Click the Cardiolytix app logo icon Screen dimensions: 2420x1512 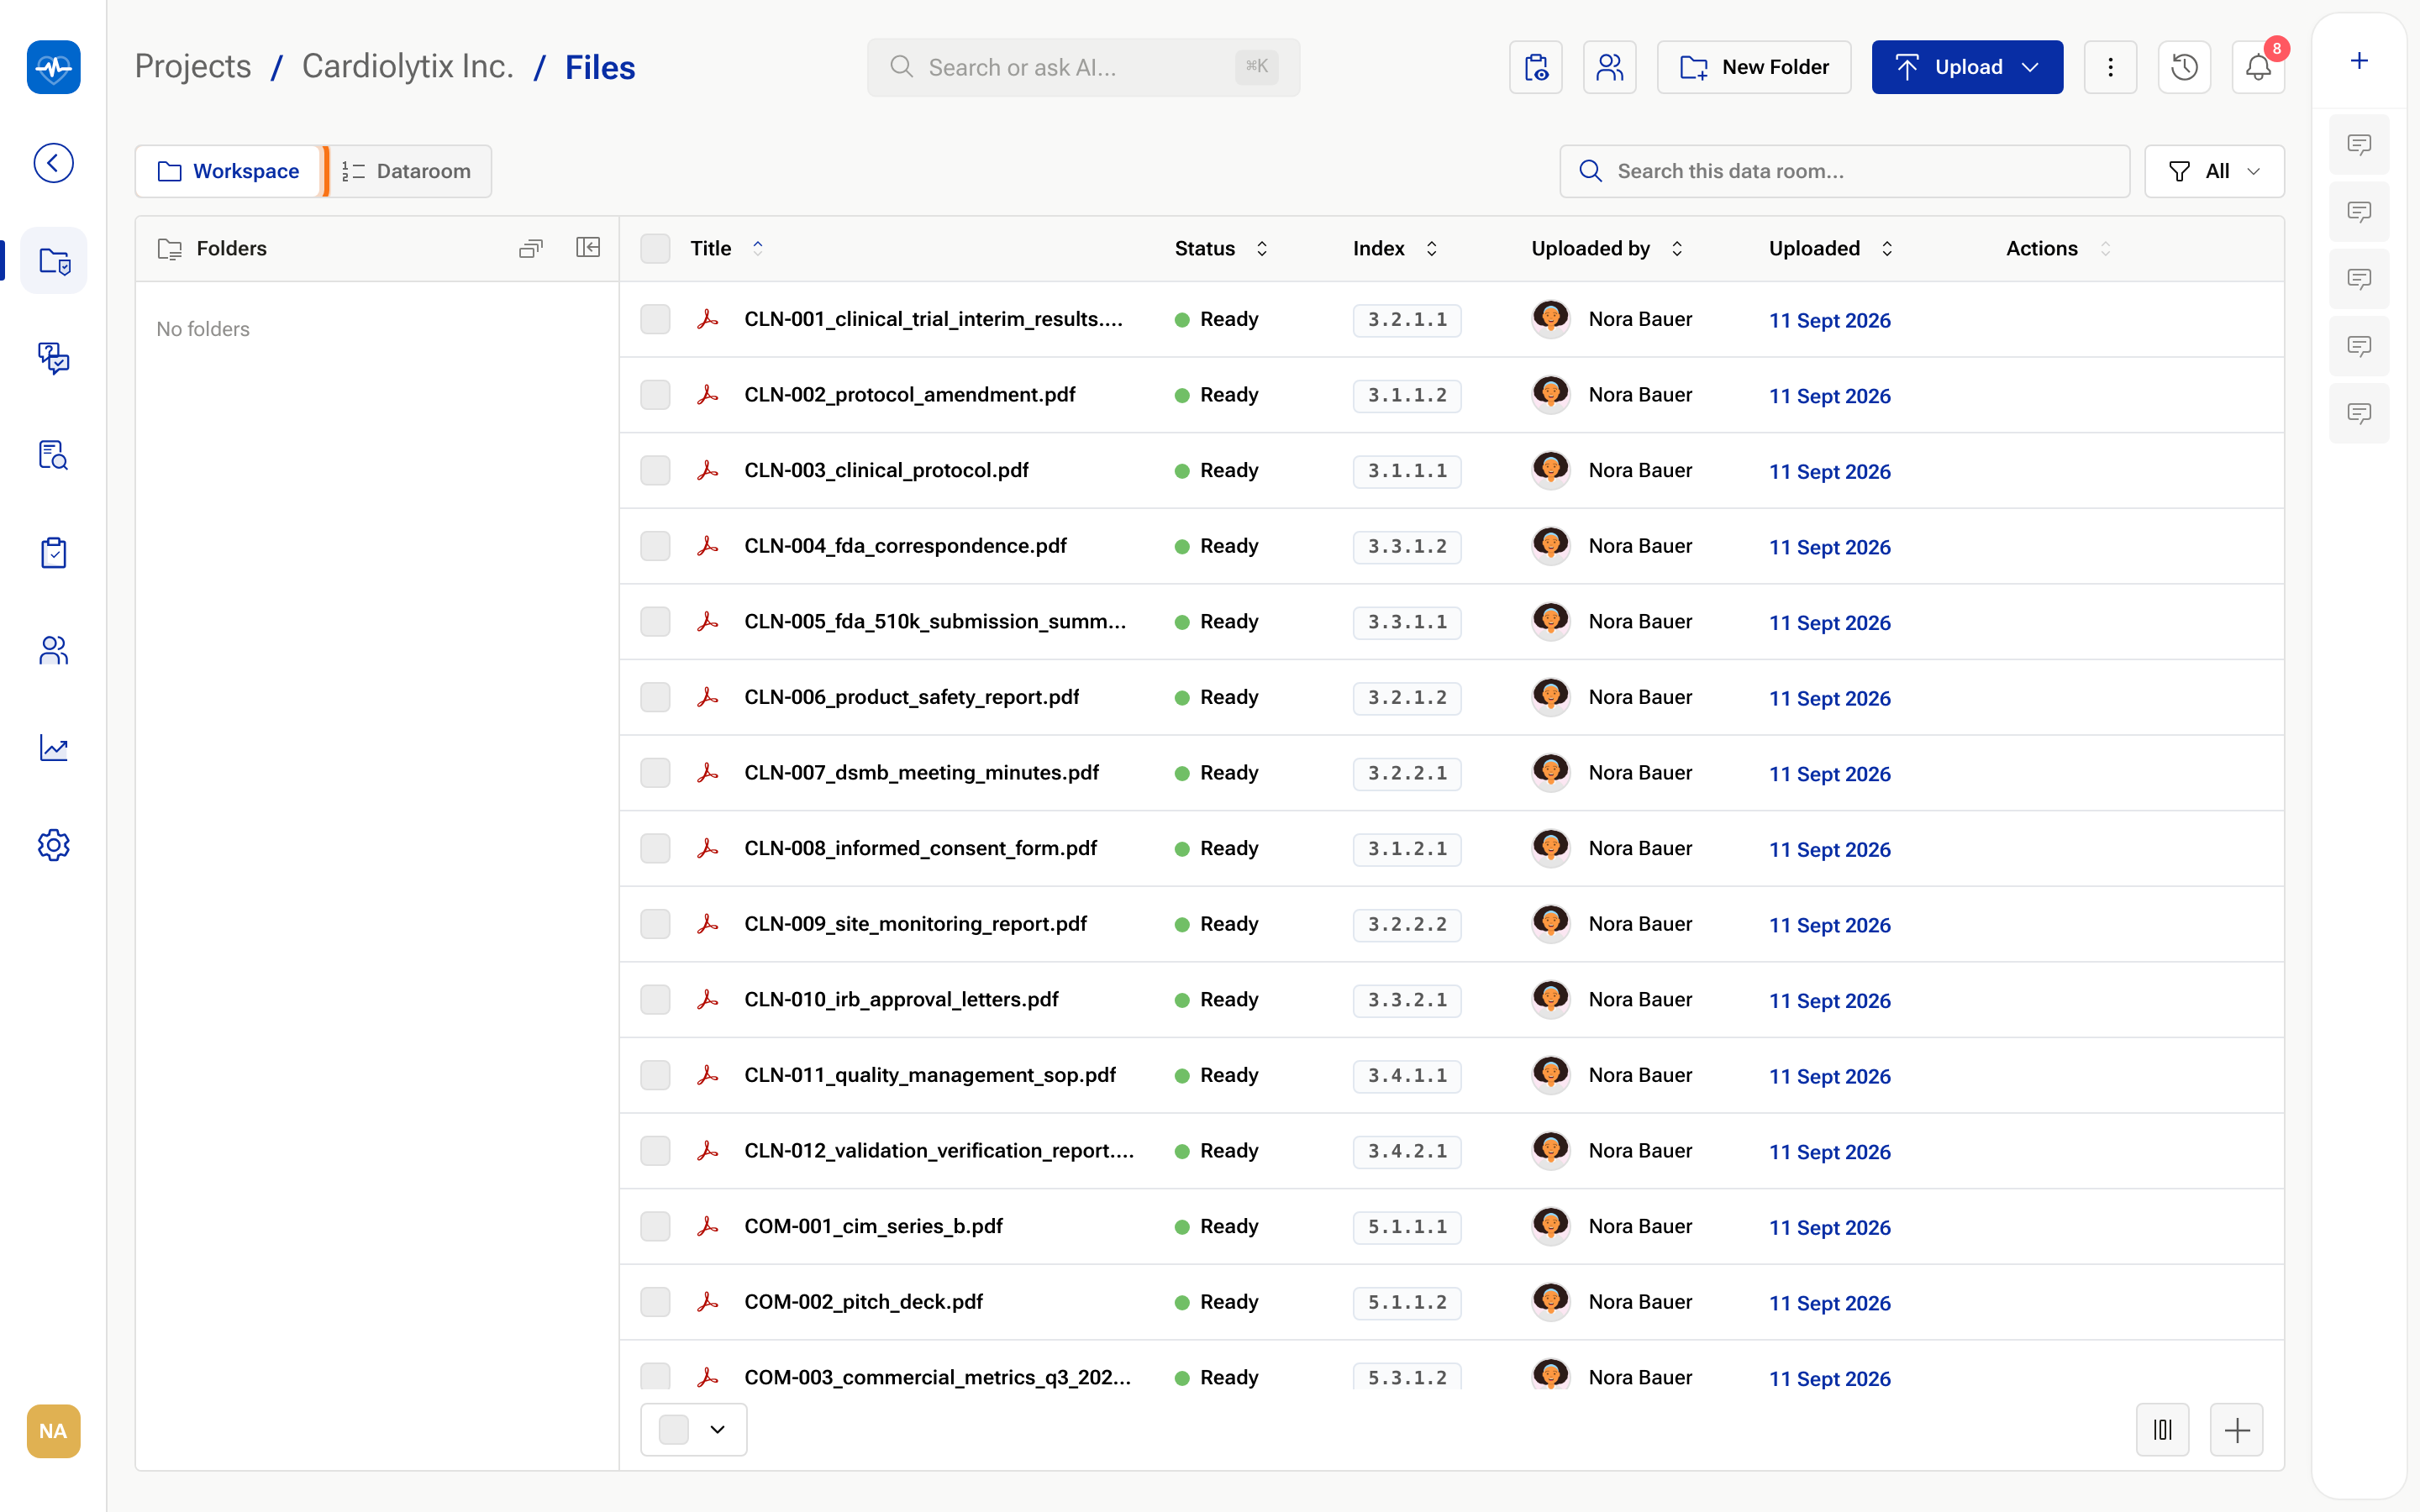[54, 67]
